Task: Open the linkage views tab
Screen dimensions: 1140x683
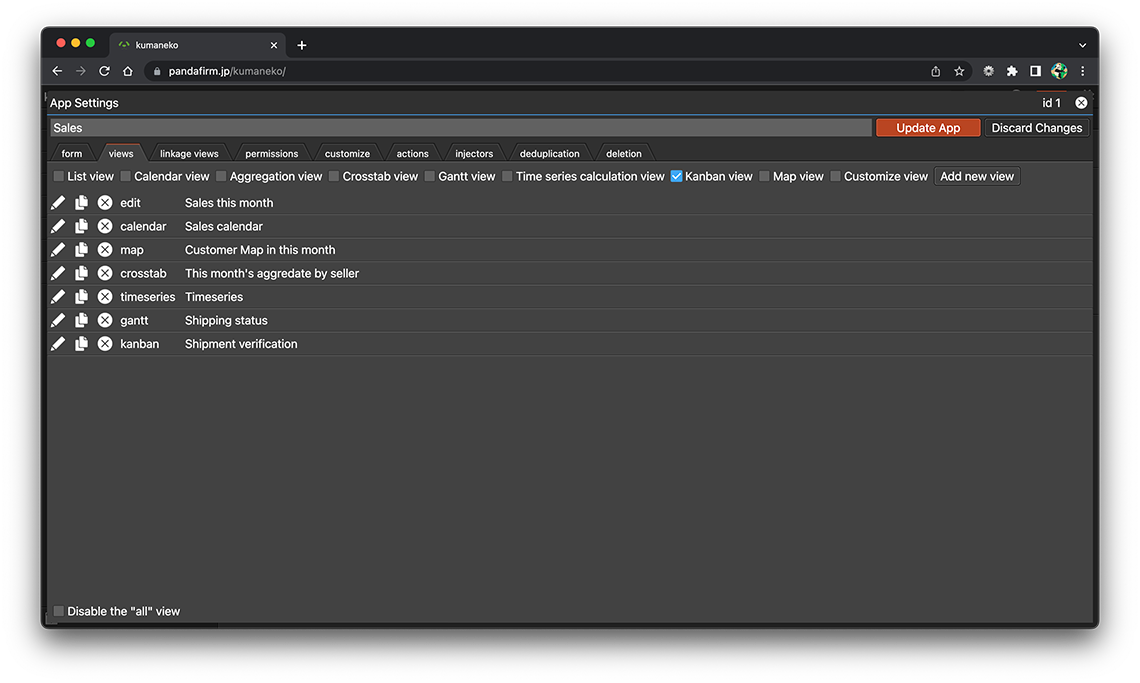Action: tap(189, 154)
